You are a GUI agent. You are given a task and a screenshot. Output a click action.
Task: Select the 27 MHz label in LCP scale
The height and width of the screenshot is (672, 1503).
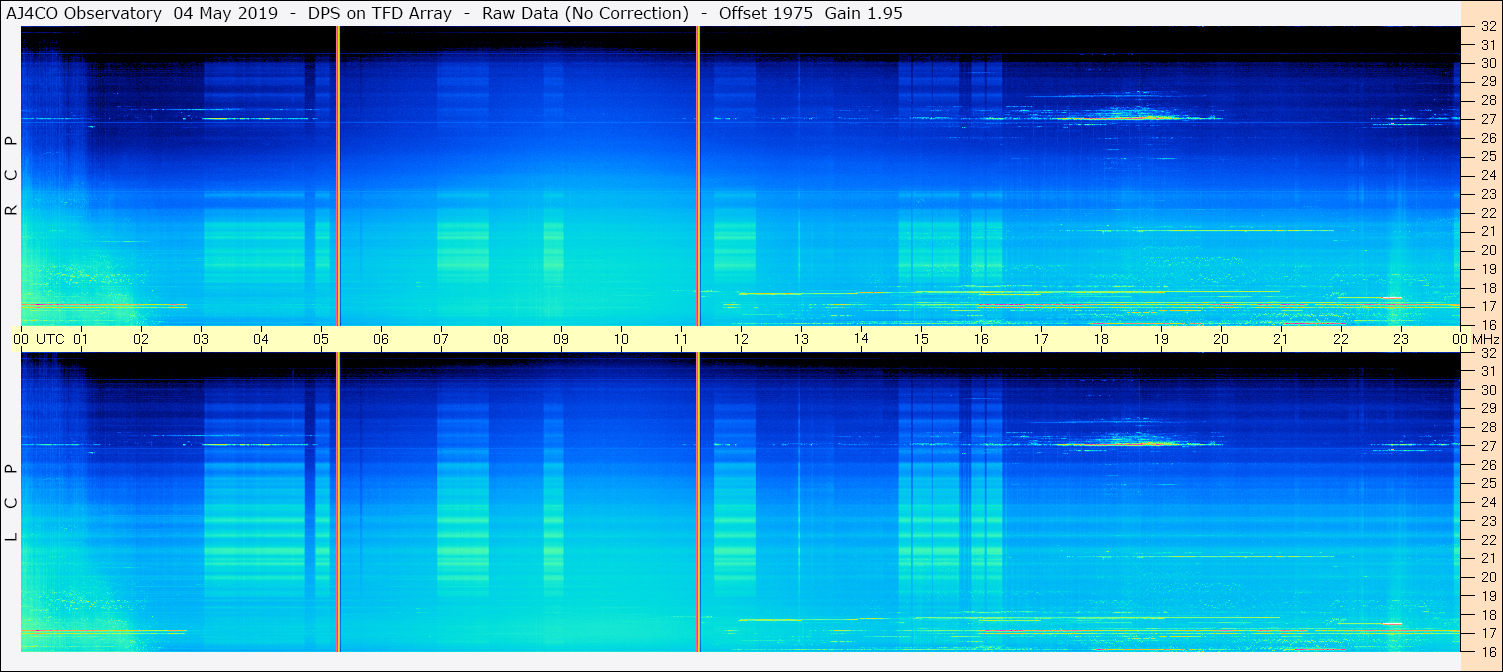click(1488, 446)
